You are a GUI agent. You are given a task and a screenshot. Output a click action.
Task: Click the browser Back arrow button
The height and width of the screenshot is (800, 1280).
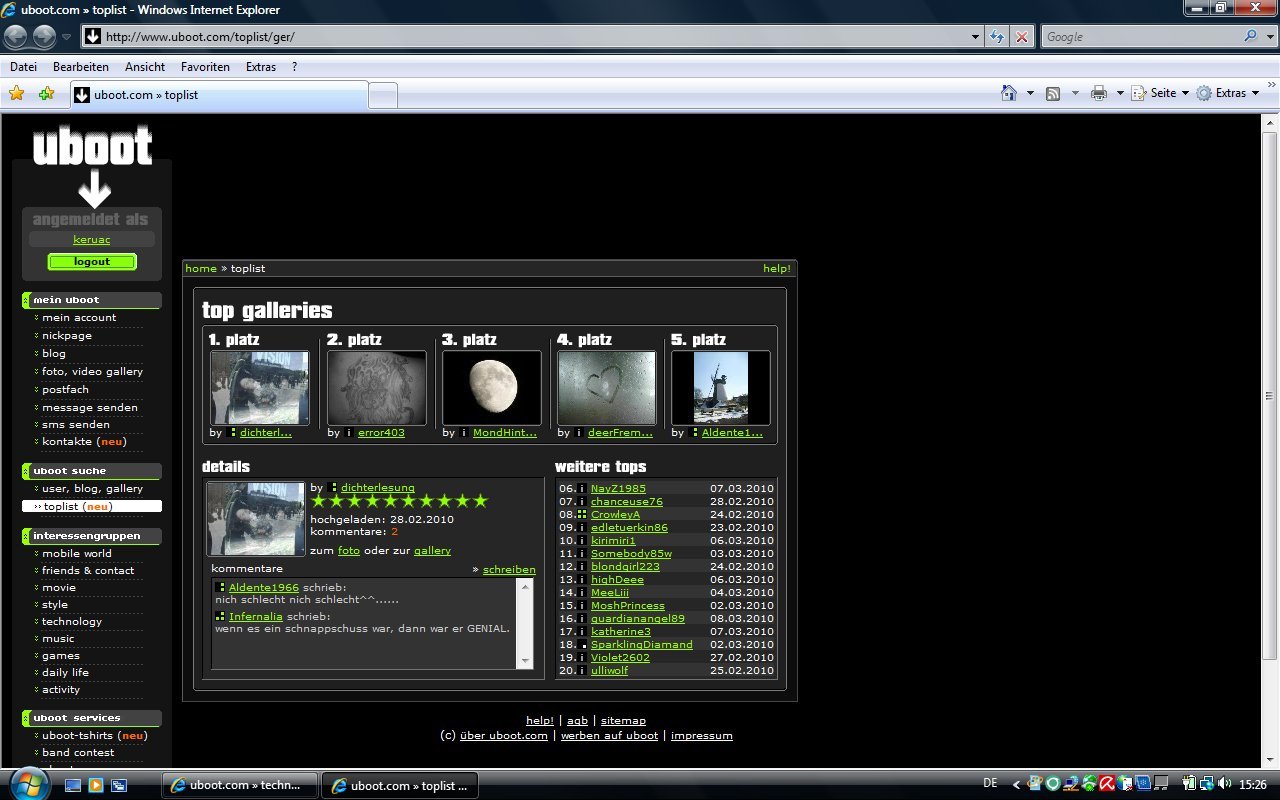coord(16,37)
